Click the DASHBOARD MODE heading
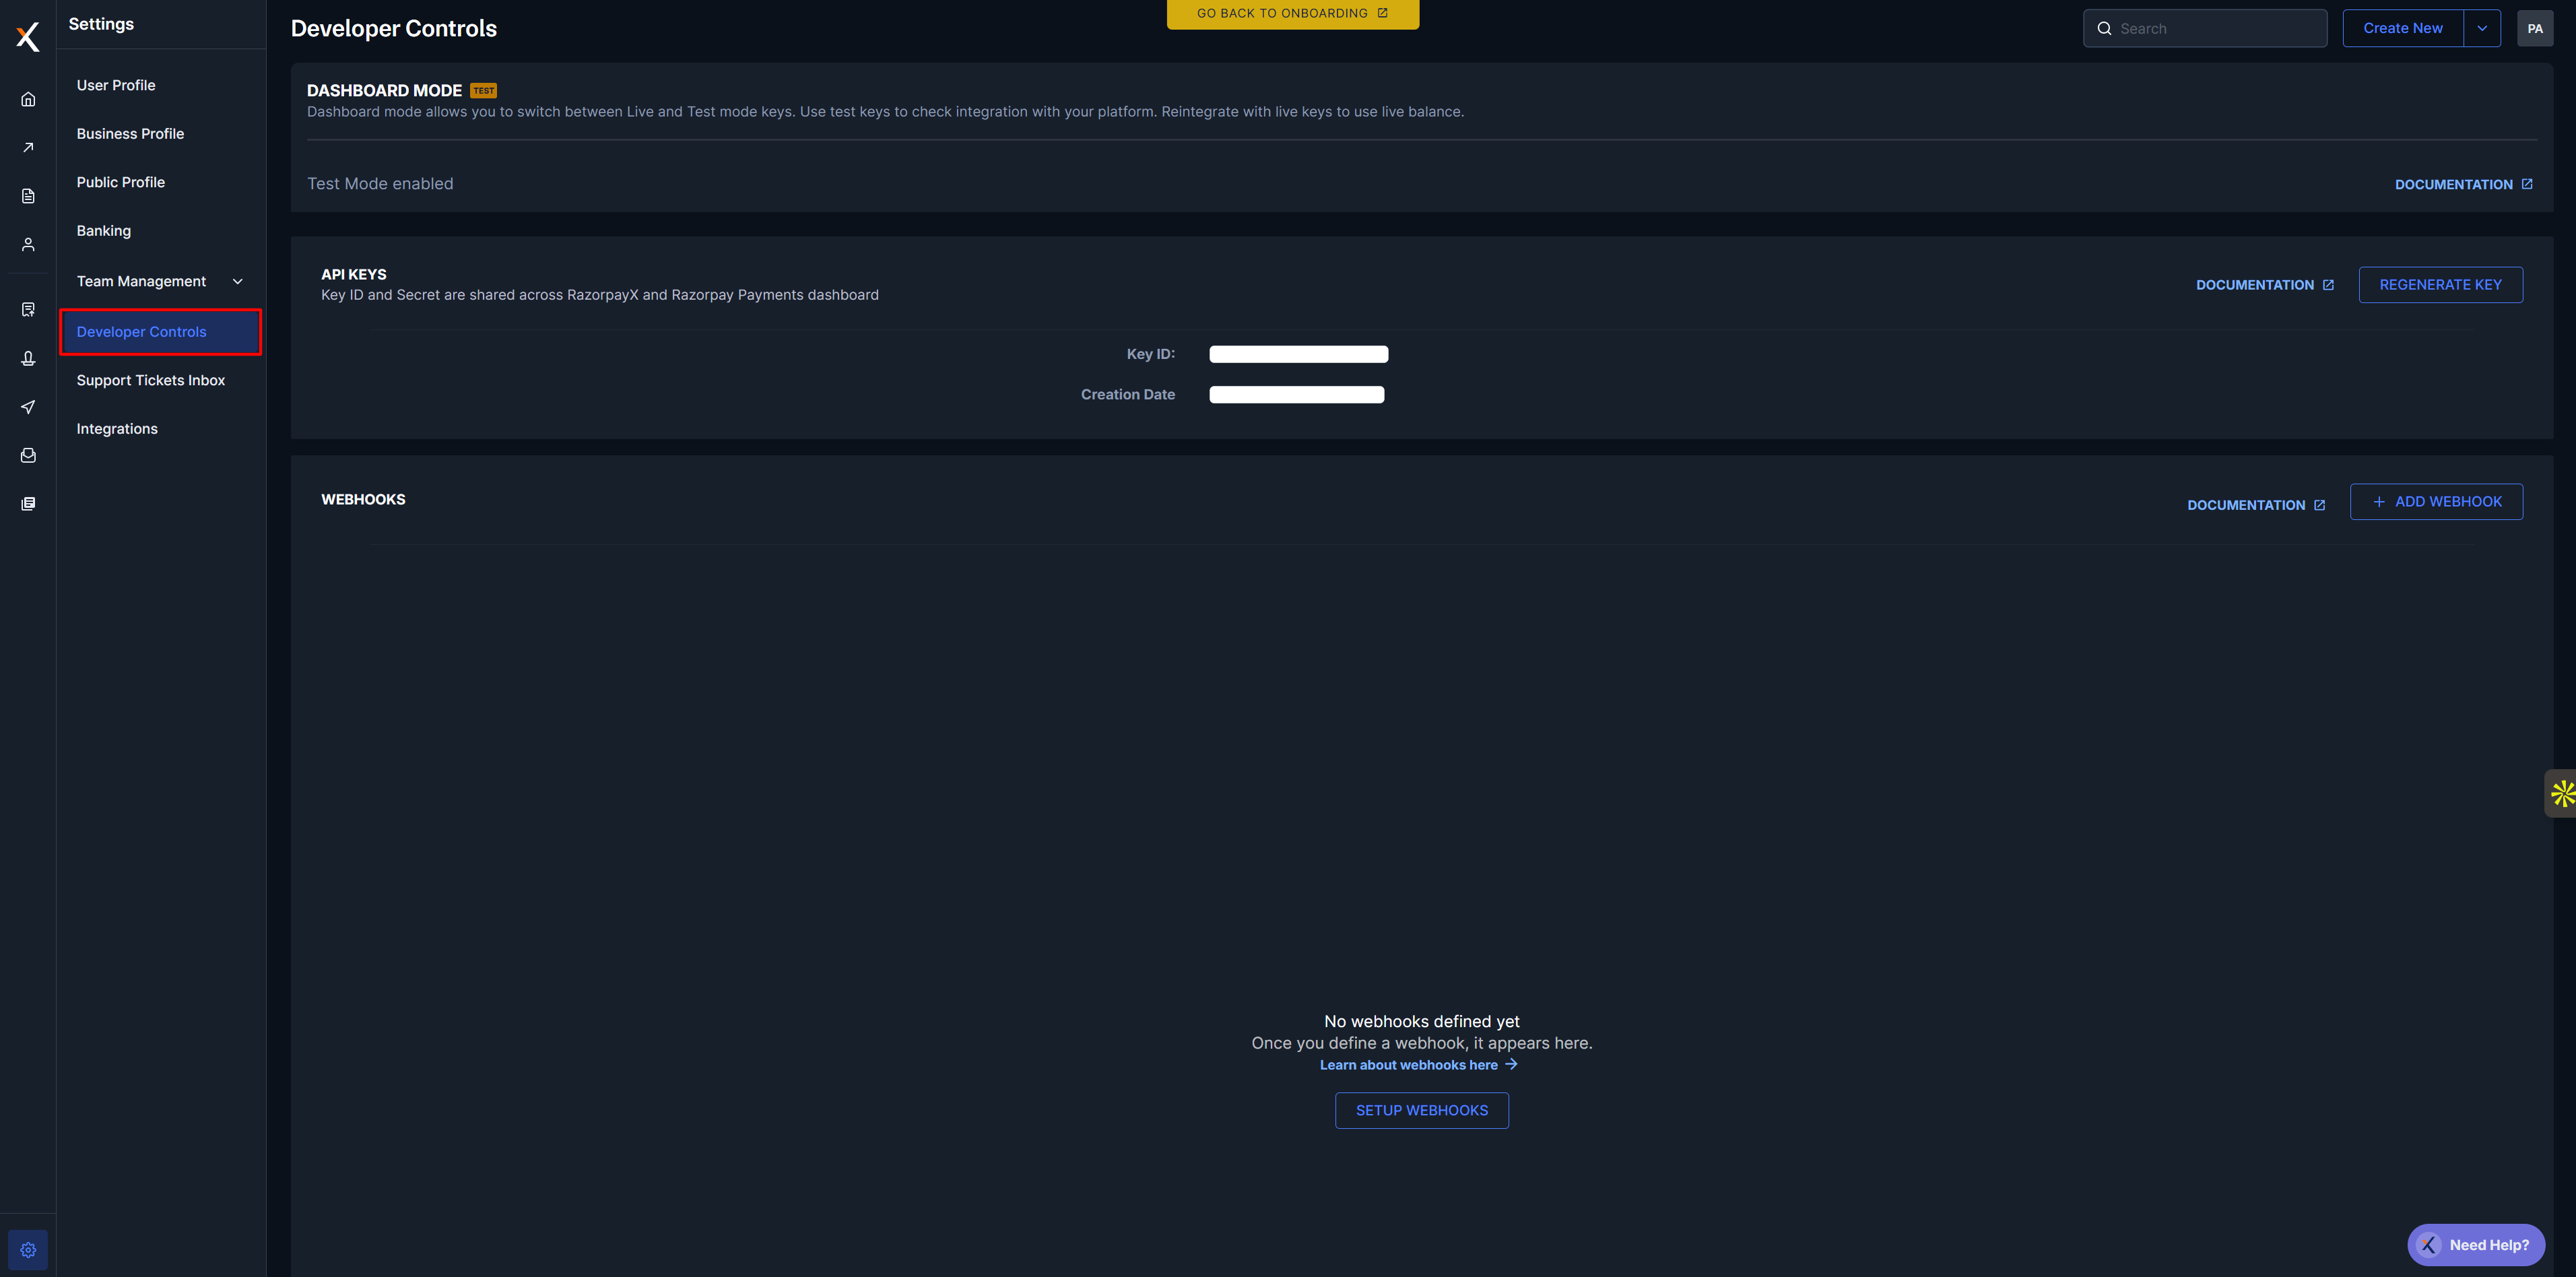Screen dimensions: 2576x1277 pos(384,91)
